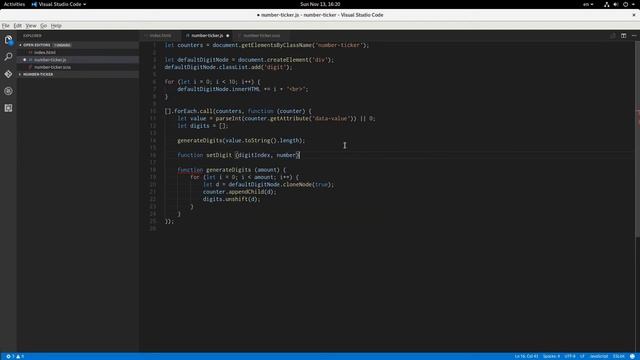Click line 'let digits = [];' in editor

[x=203, y=126]
